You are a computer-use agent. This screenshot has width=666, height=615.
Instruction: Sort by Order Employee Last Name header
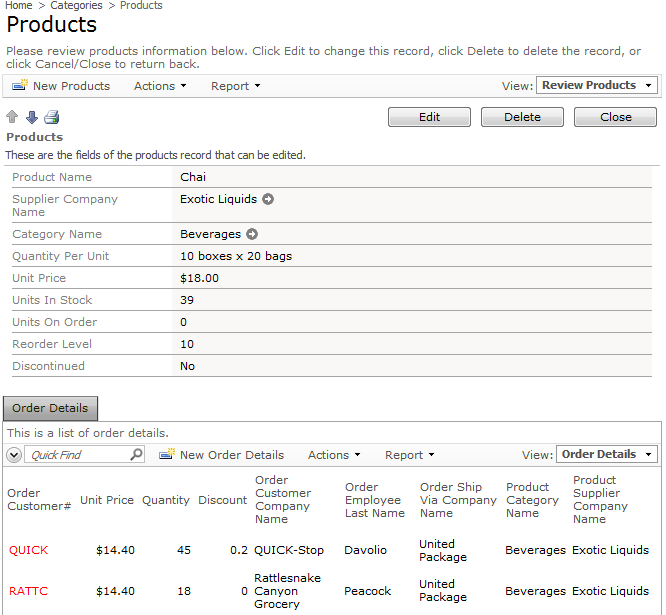[x=375, y=500]
